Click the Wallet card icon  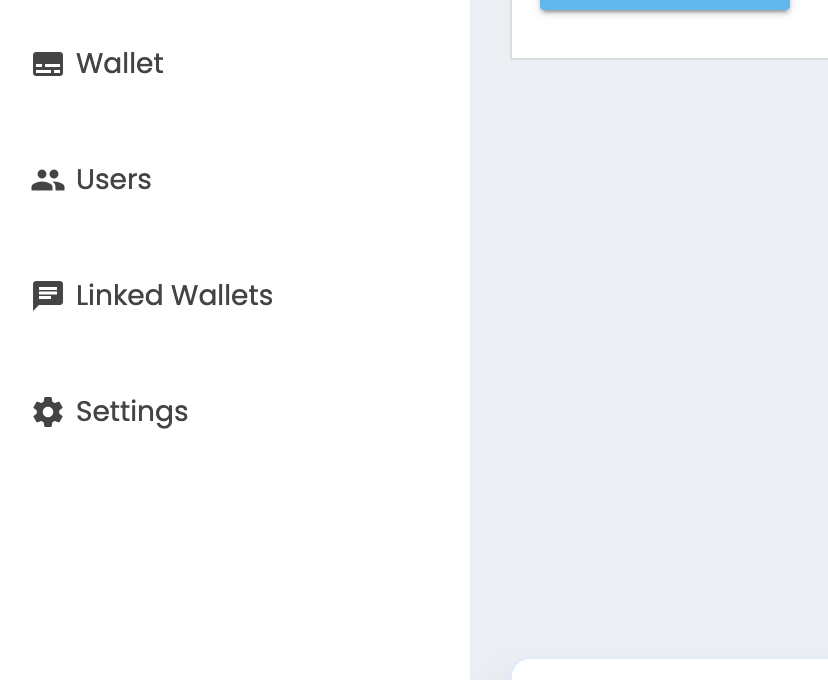[48, 64]
